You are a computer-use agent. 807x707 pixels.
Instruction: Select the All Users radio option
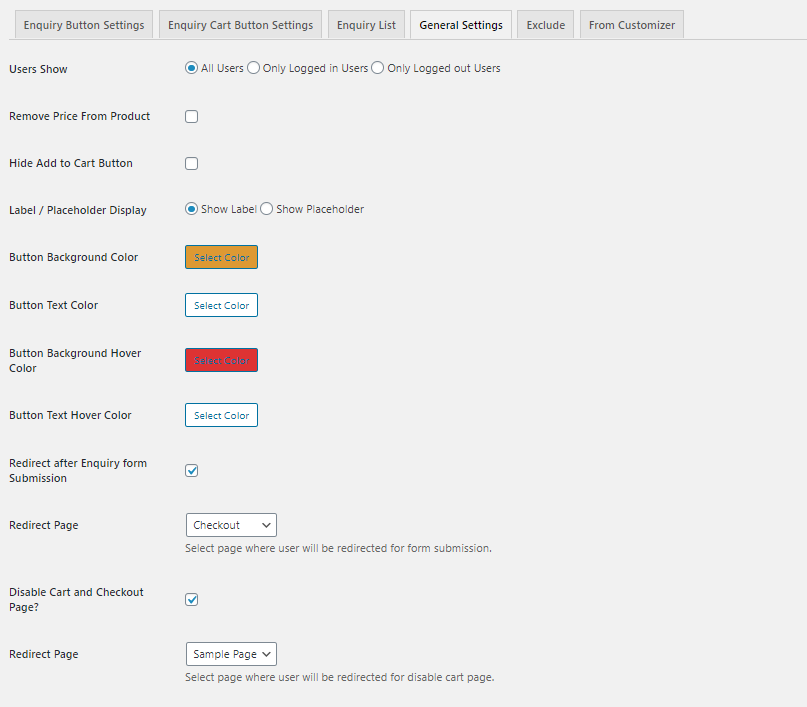click(x=189, y=68)
